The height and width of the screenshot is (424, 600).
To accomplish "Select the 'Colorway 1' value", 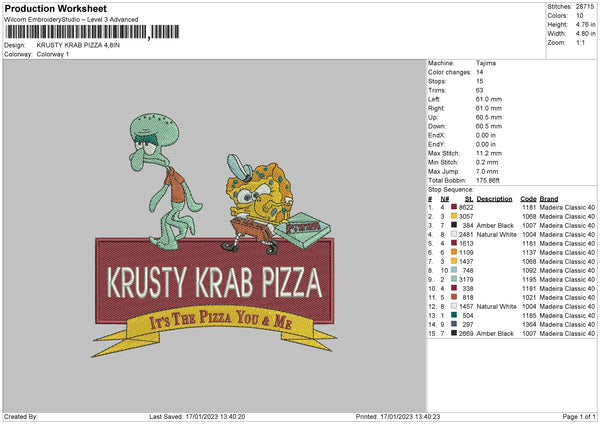I will click(x=53, y=54).
